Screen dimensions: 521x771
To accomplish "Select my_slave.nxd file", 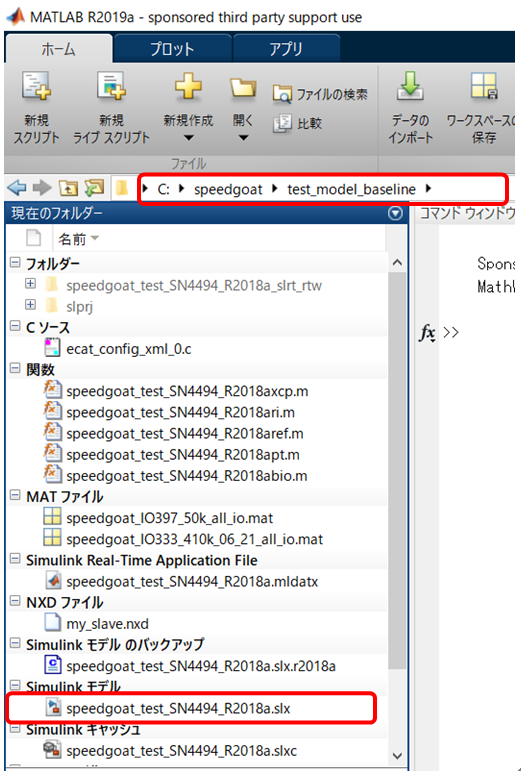I will [107, 624].
